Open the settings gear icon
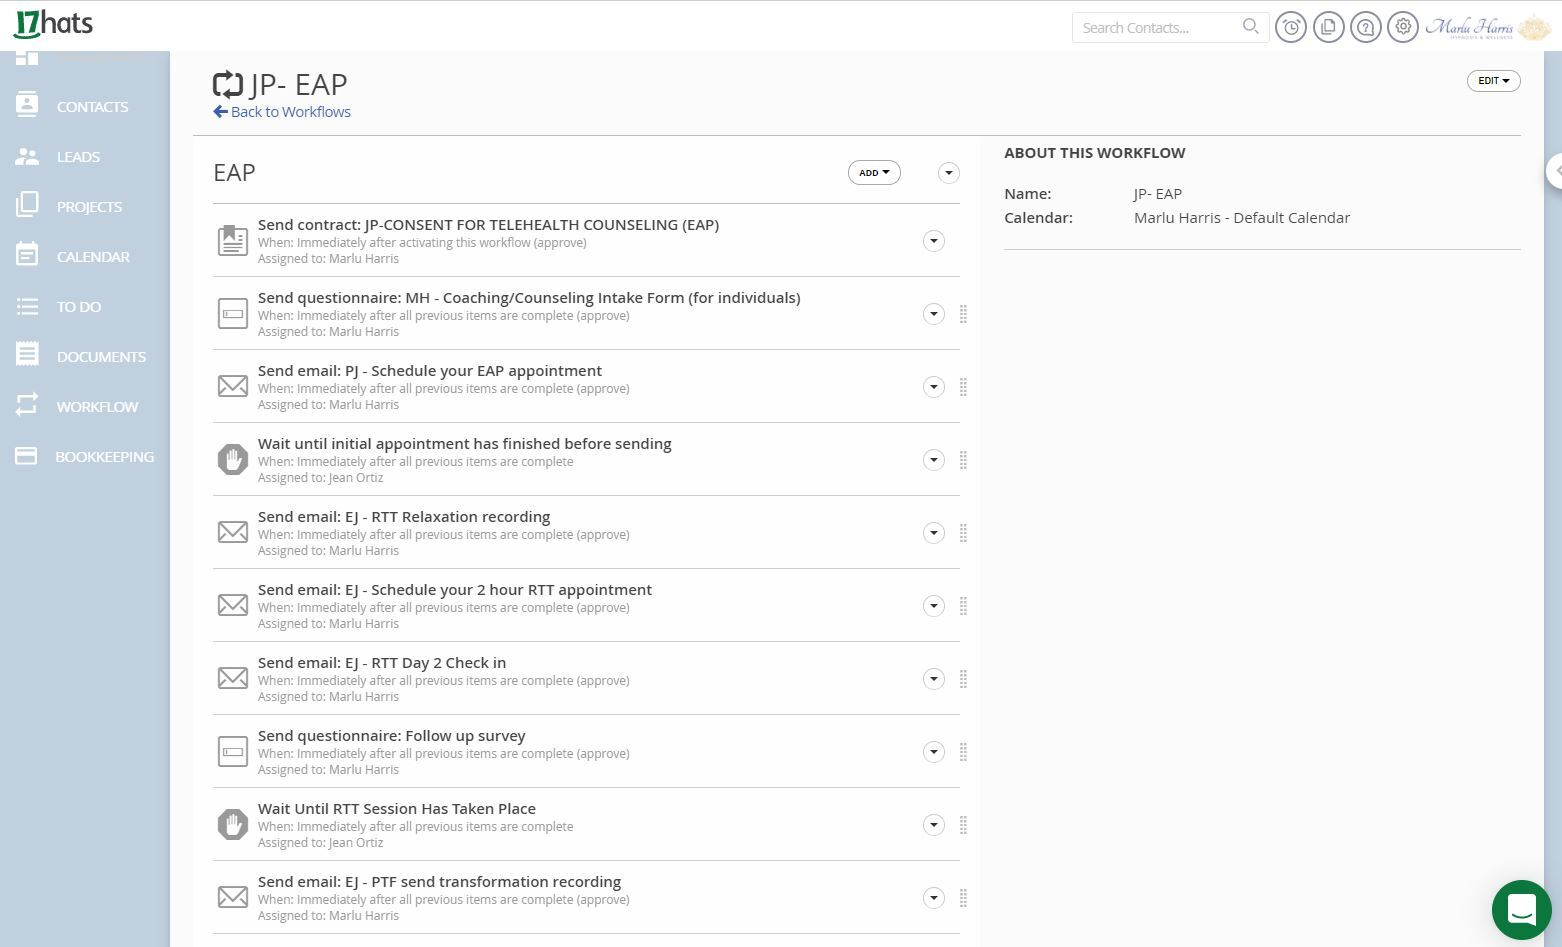This screenshot has width=1562, height=947. pos(1403,28)
